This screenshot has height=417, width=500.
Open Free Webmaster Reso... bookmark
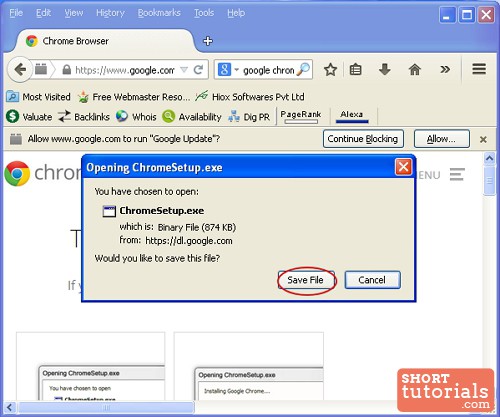pyautogui.click(x=134, y=97)
